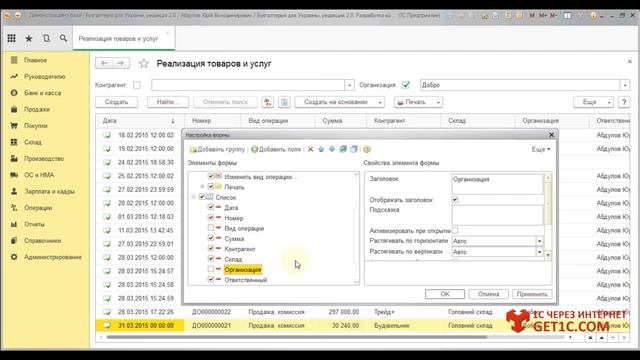Open Продажи section in sidebar
640x360 pixels.
click(36, 109)
